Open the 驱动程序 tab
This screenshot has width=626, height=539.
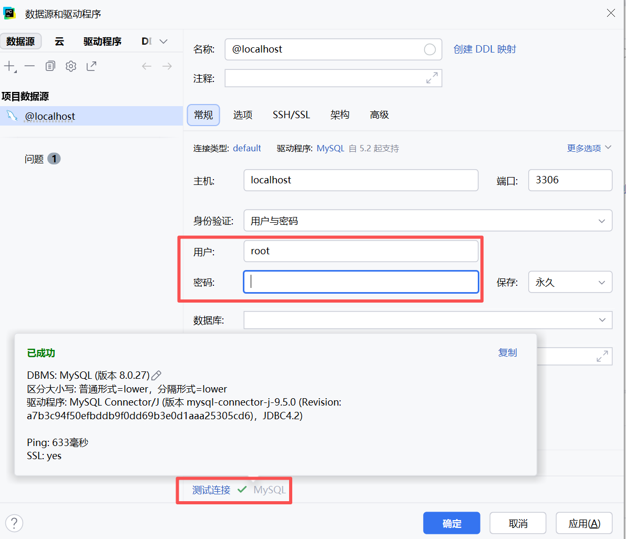[x=102, y=41]
